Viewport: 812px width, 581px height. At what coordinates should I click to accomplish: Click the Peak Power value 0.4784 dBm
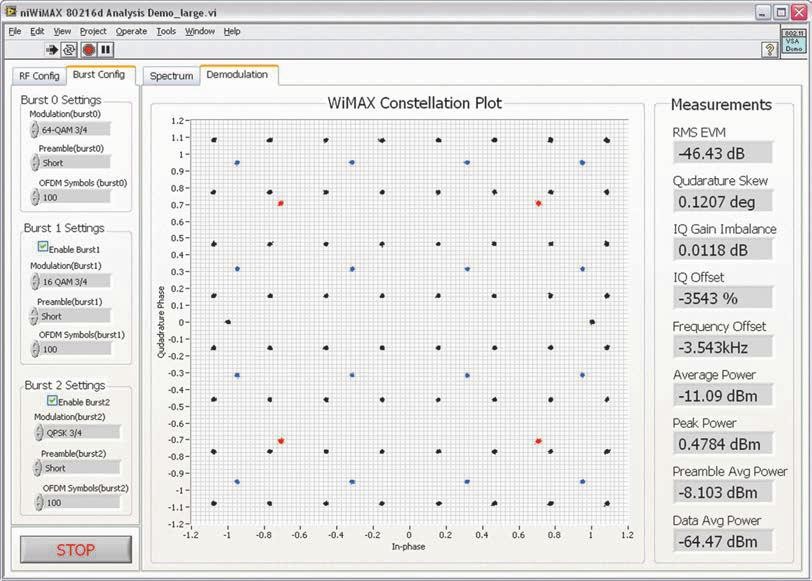(x=723, y=444)
